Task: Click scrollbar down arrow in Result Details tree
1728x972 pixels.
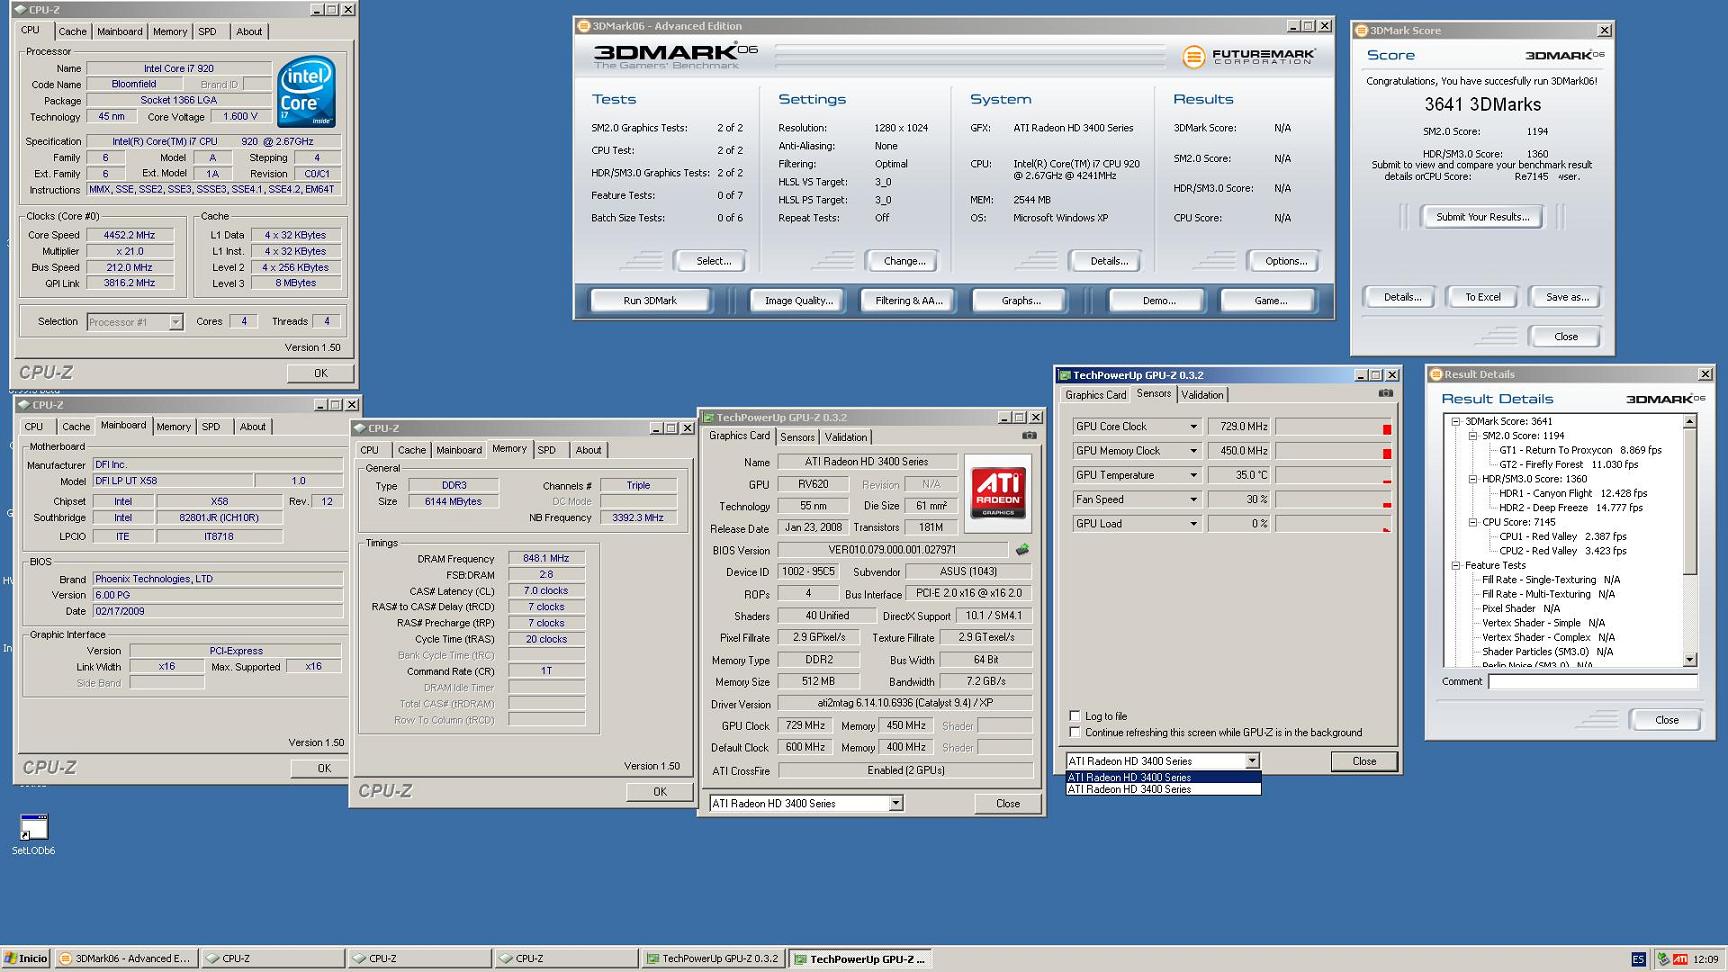Action: [1689, 660]
